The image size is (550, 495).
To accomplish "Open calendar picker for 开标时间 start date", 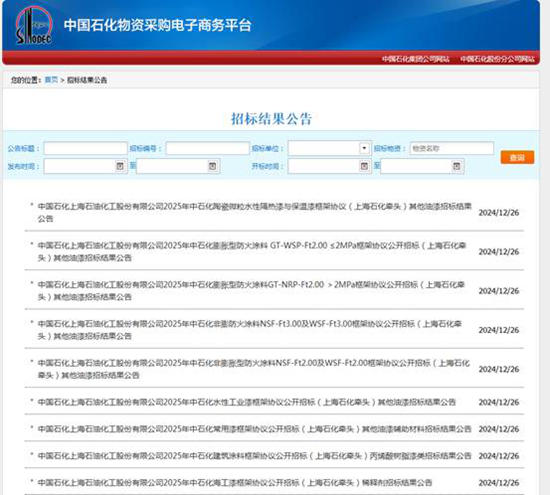I will coord(364,166).
